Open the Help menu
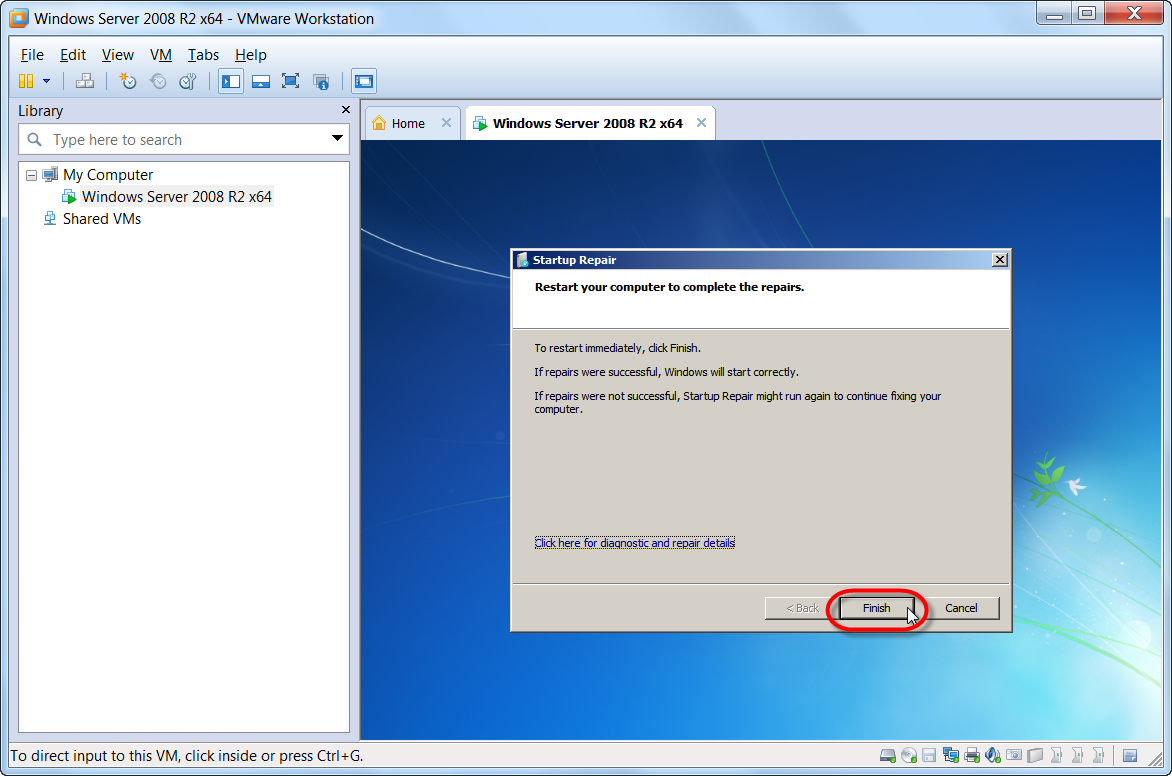 tap(250, 55)
